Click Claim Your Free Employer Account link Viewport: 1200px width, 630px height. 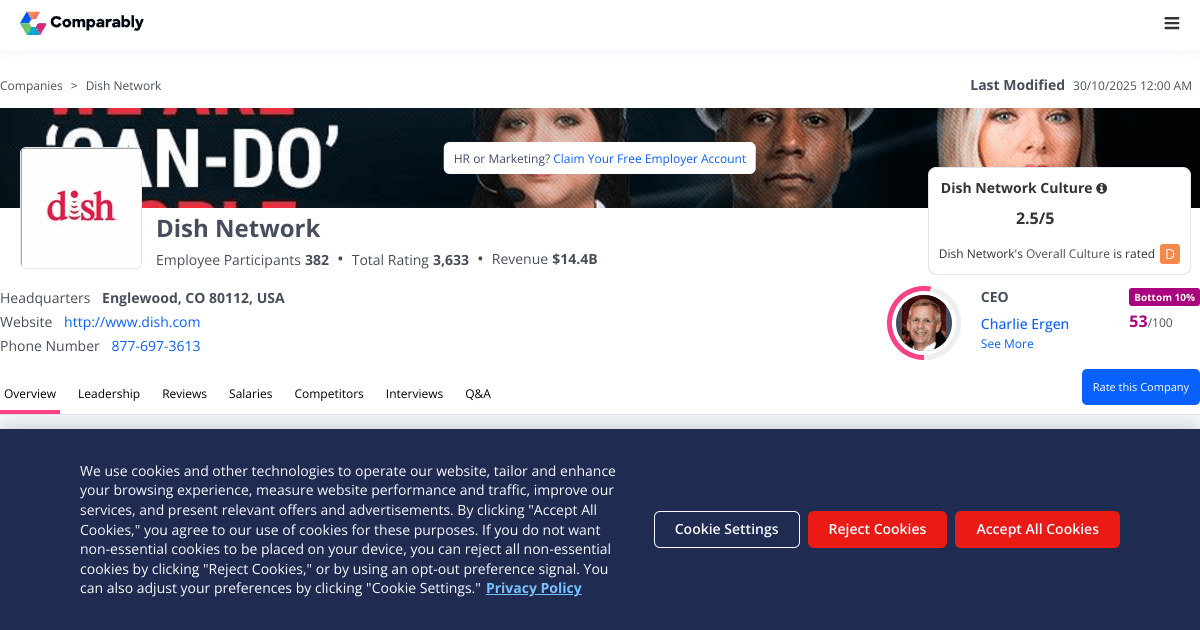coord(650,158)
